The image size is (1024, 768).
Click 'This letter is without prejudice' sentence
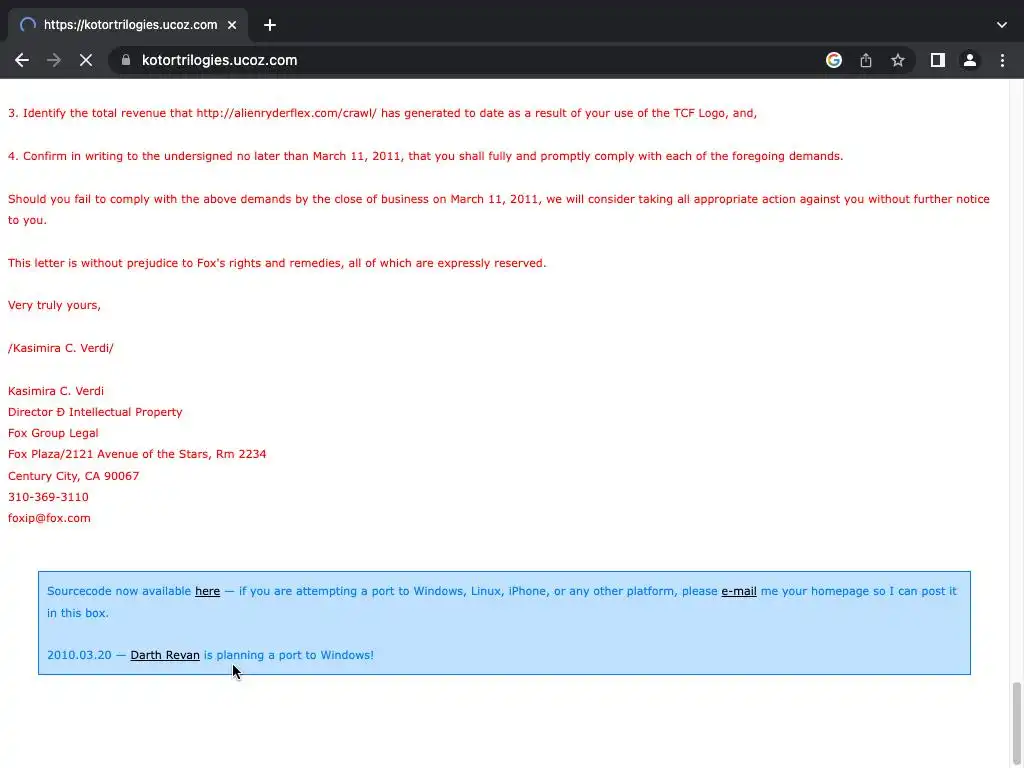coord(277,263)
